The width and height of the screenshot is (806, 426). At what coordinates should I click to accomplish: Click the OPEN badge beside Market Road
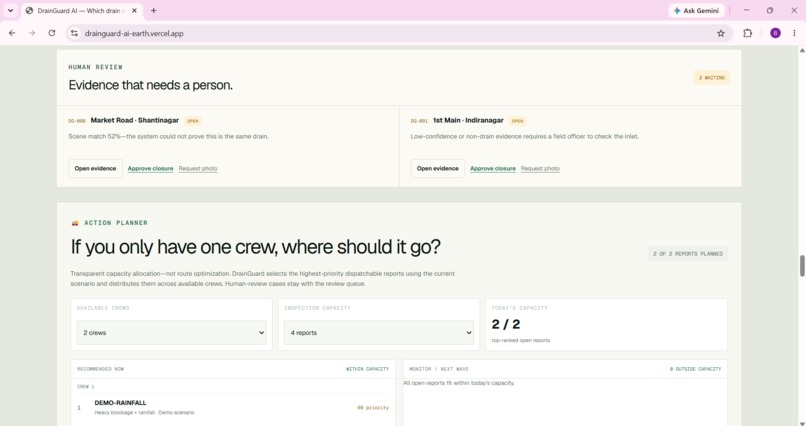pos(193,121)
